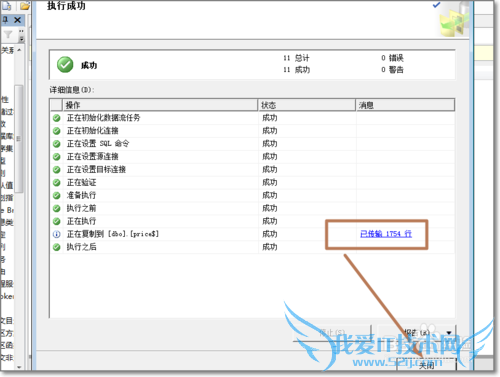Select the 正在执行 row
The width and height of the screenshot is (500, 377).
pos(252,221)
